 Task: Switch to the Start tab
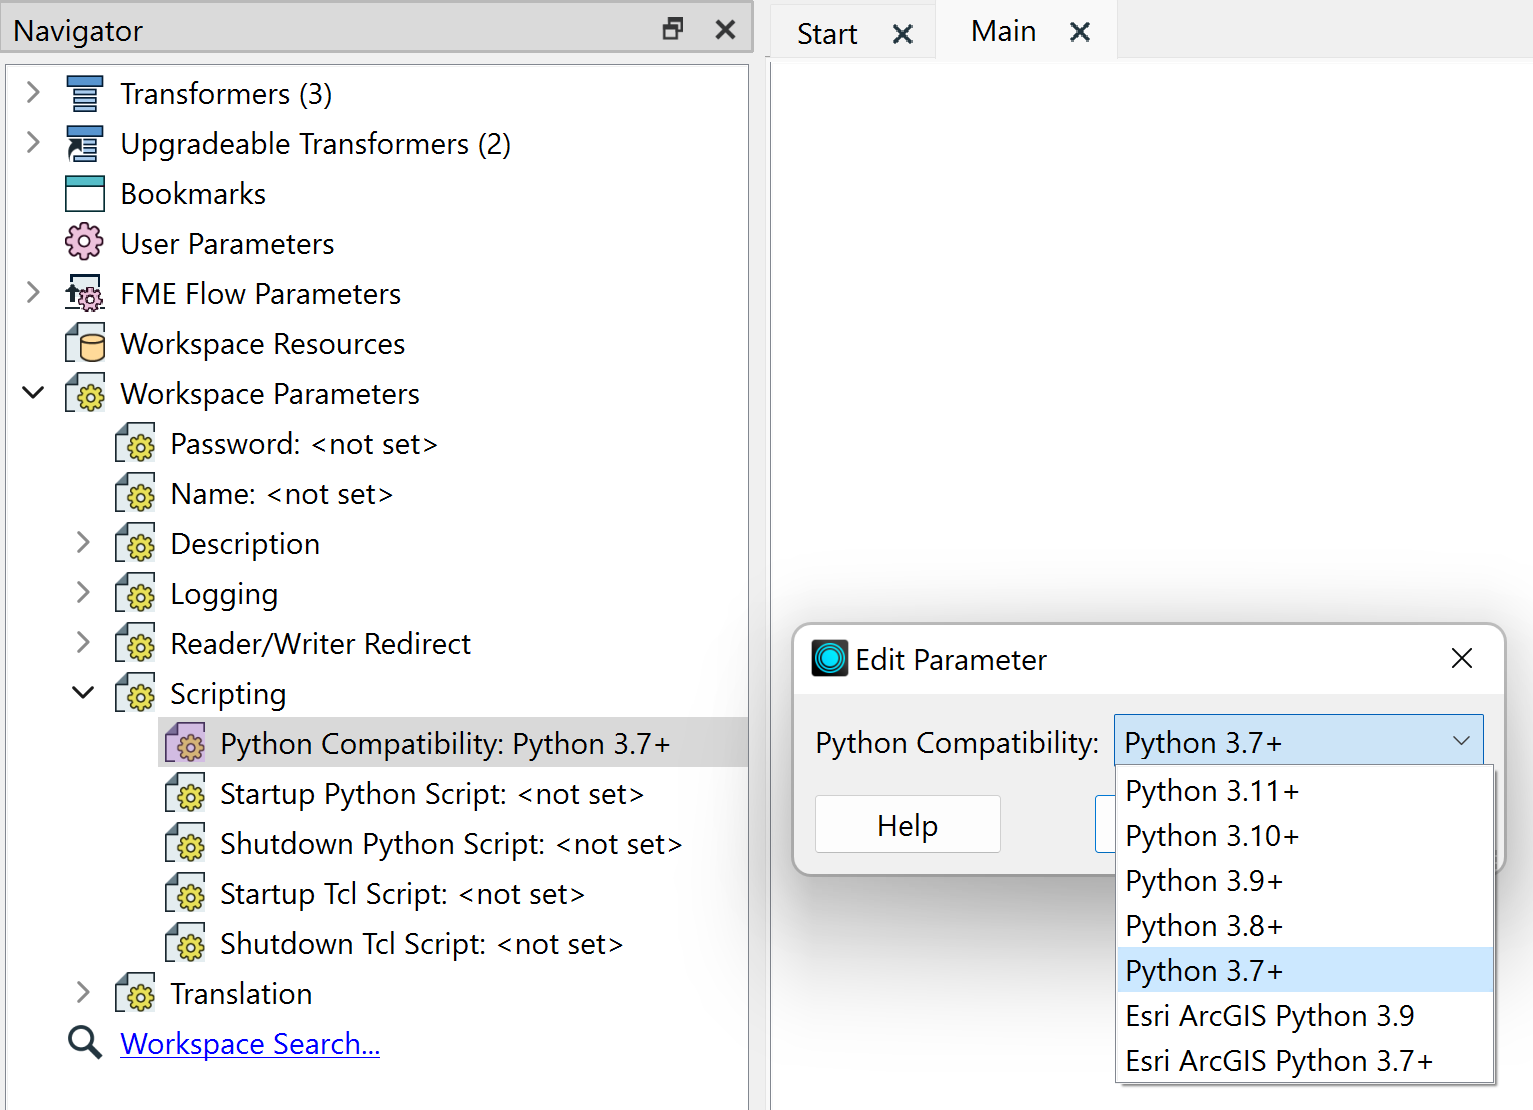click(x=827, y=34)
